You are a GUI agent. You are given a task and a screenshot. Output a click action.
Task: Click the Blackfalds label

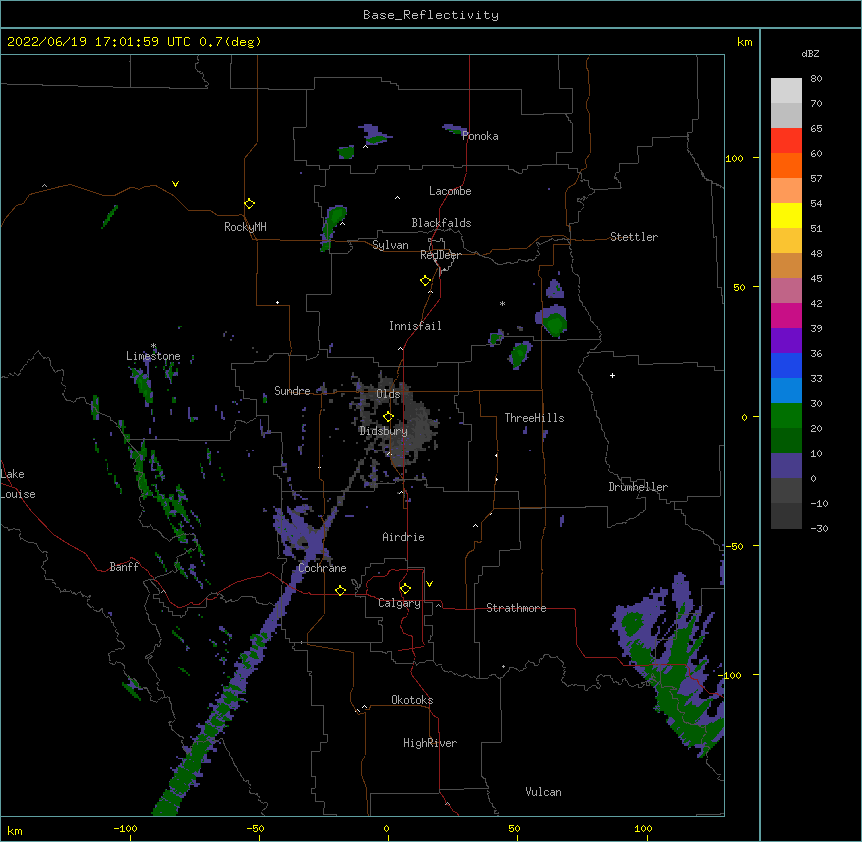441,223
